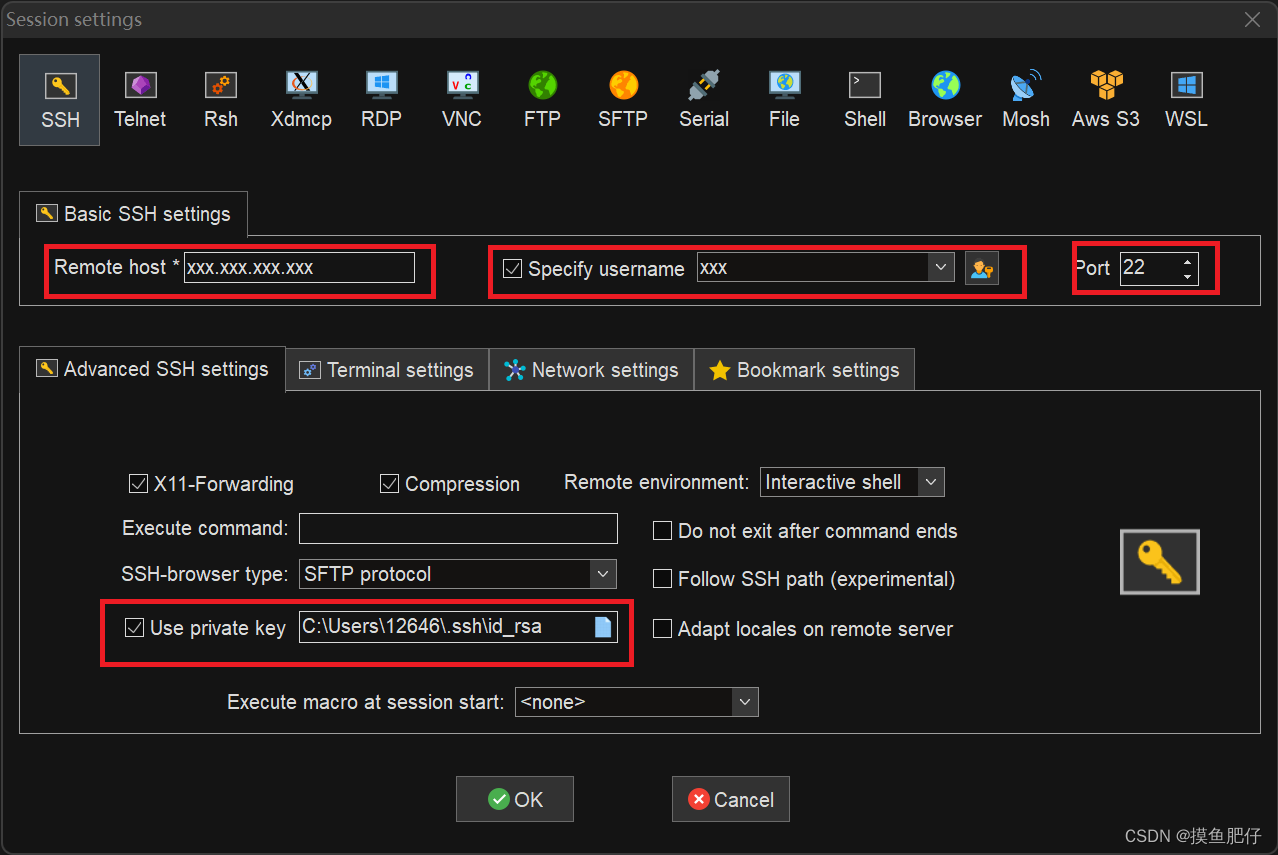
Task: Browse for private key file icon
Action: [603, 627]
